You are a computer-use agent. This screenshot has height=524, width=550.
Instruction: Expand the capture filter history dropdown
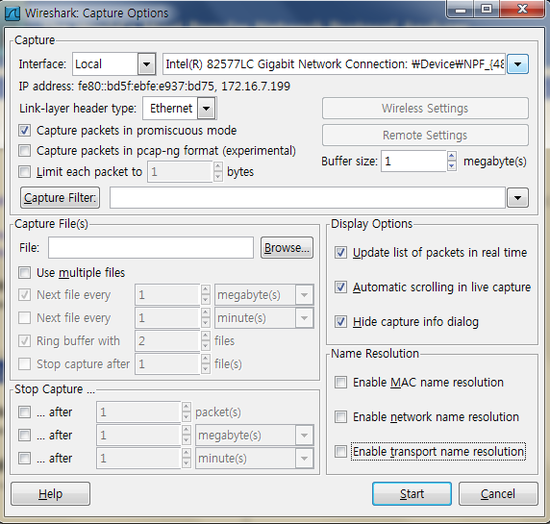pos(518,198)
